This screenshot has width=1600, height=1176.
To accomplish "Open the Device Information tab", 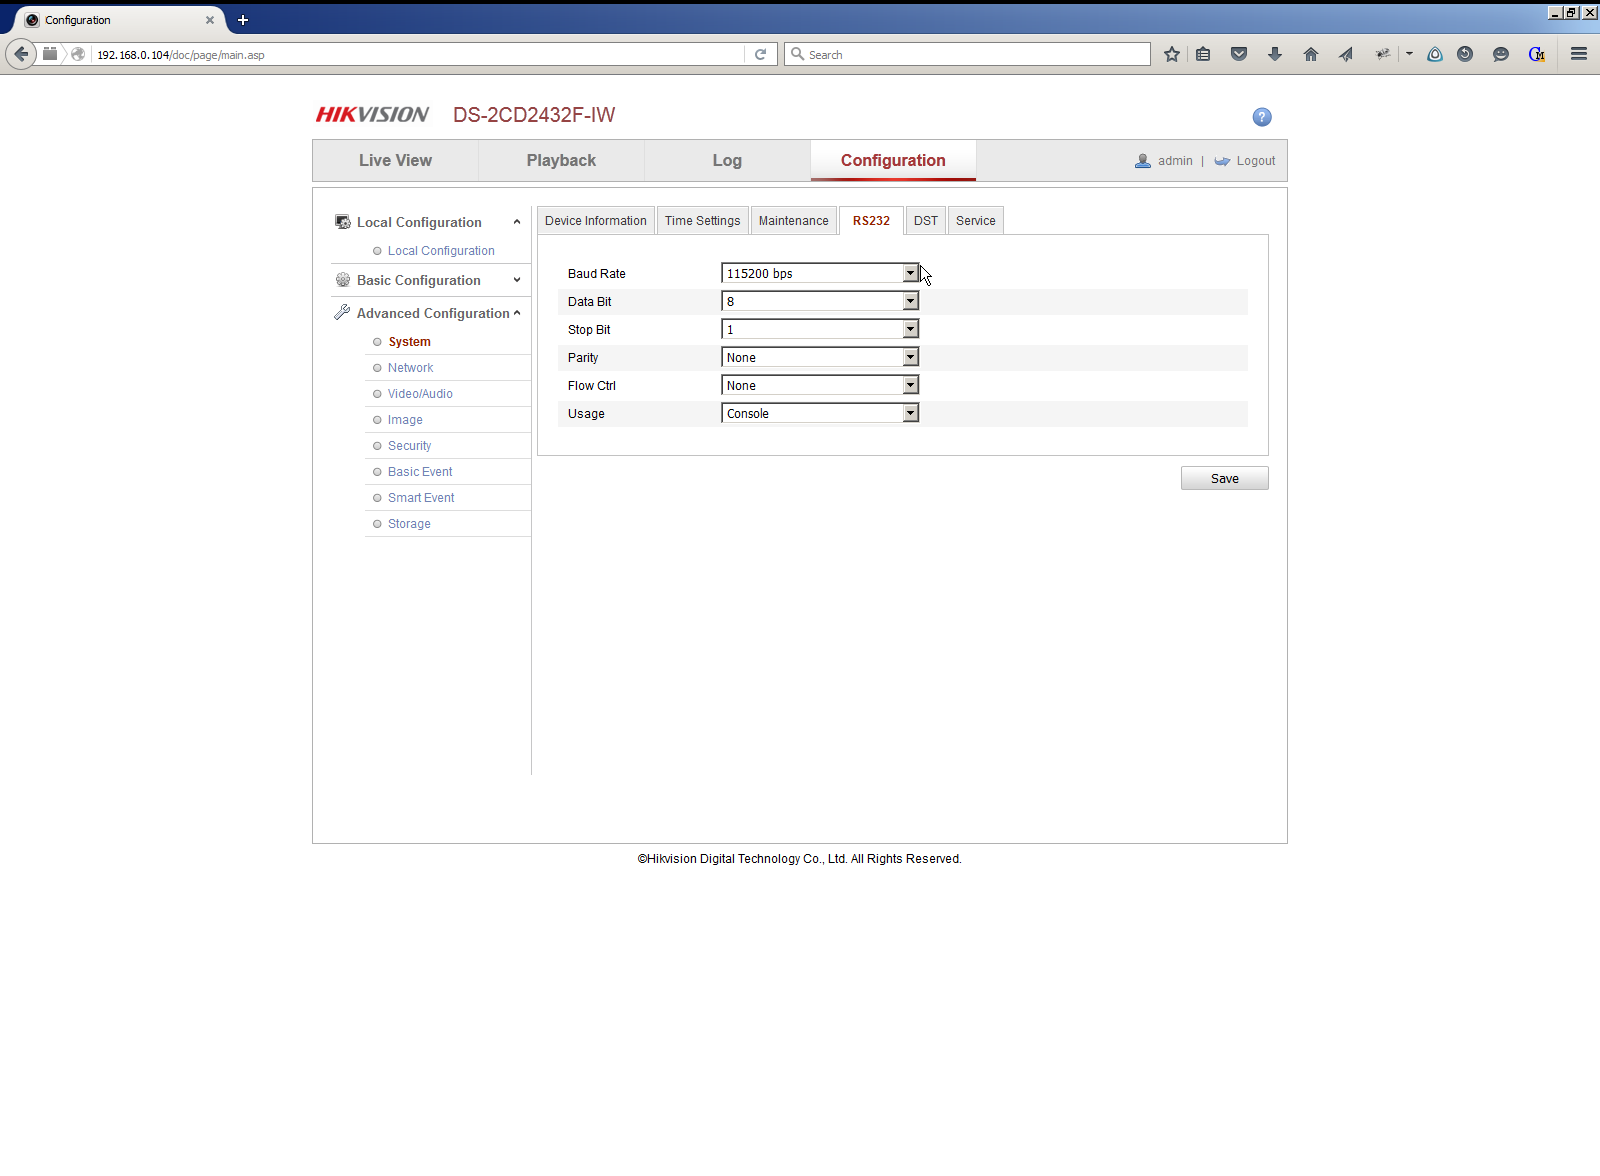I will (596, 221).
